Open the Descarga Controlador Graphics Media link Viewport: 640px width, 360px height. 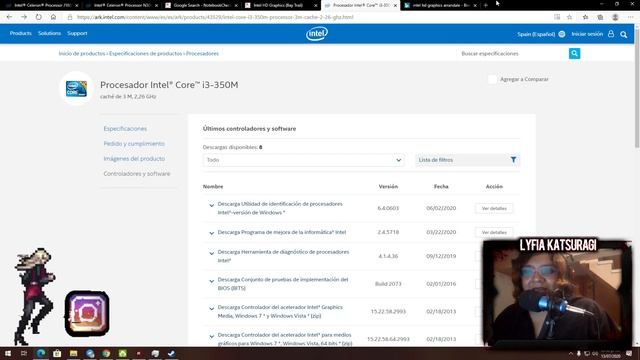coord(280,311)
